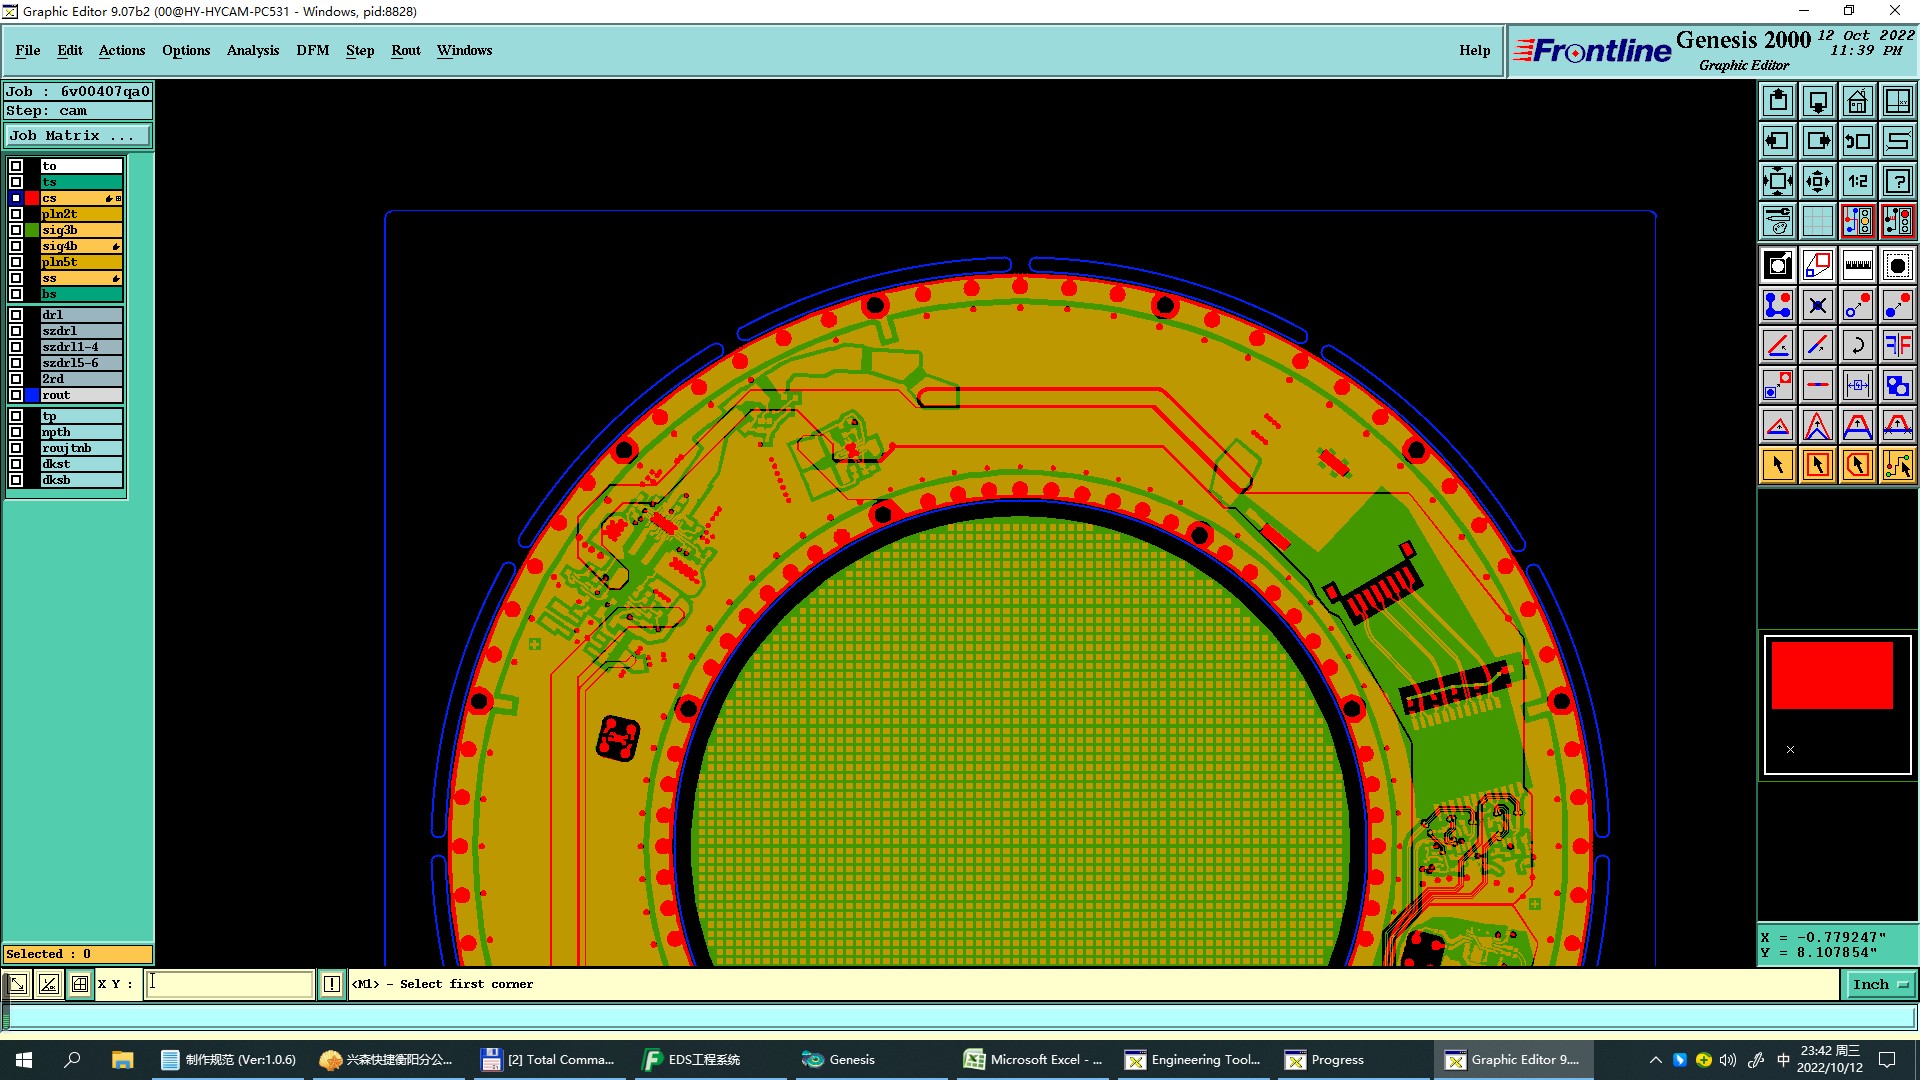Screen dimensions: 1920x1080
Task: Open the help question mark icon
Action: click(1897, 181)
